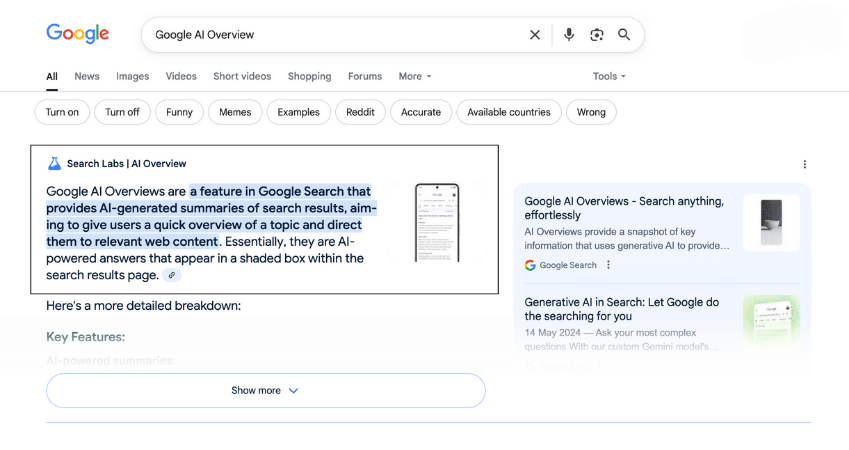Click the Google logo

coord(77,34)
